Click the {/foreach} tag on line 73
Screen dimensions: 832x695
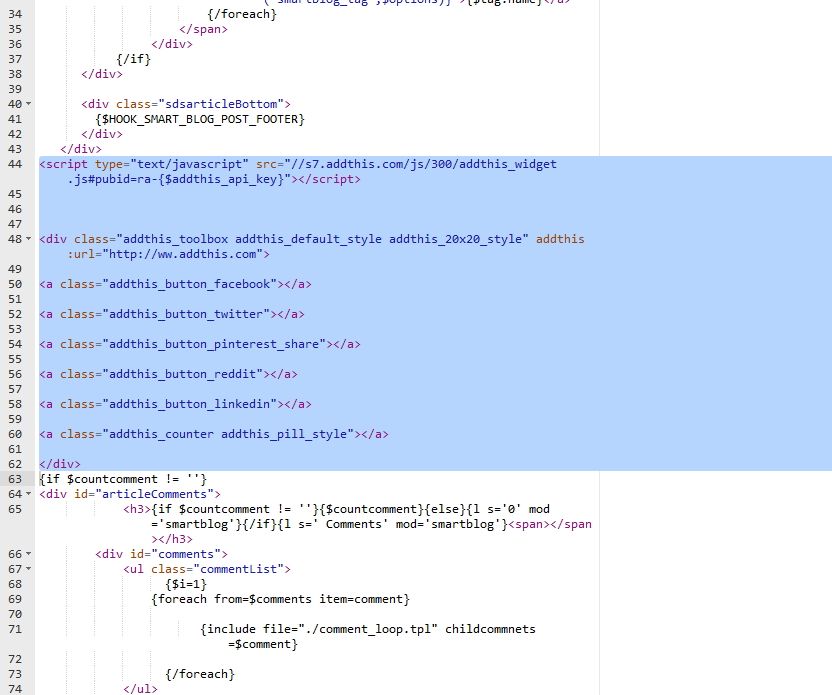pyautogui.click(x=200, y=674)
